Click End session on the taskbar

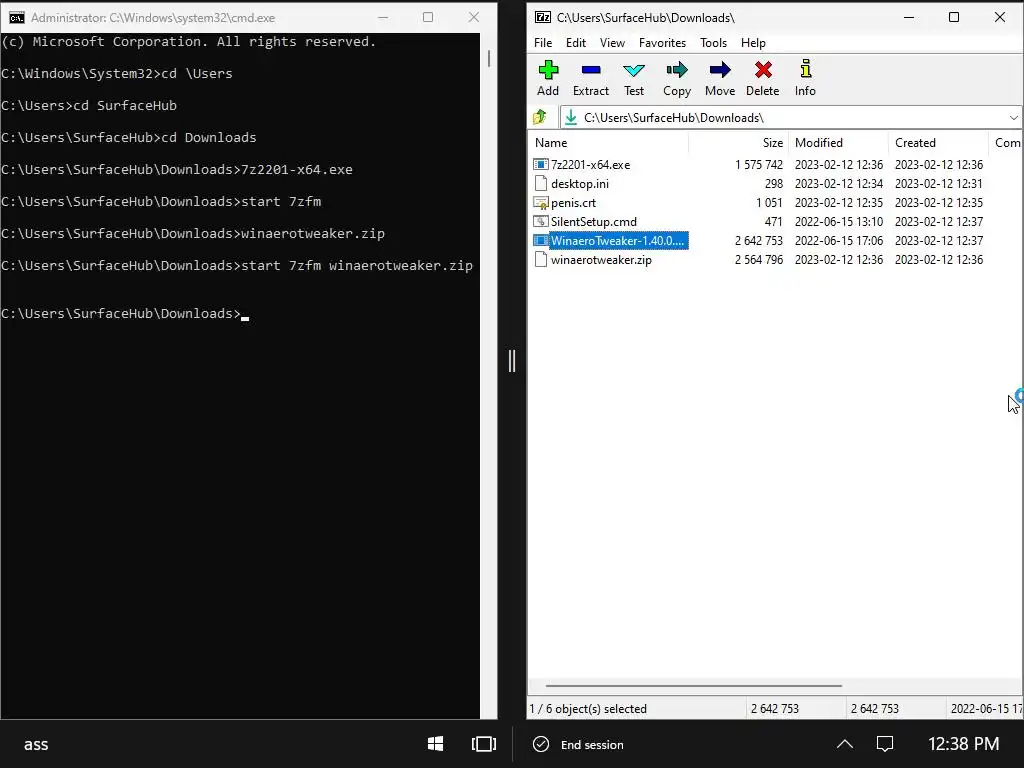click(578, 744)
